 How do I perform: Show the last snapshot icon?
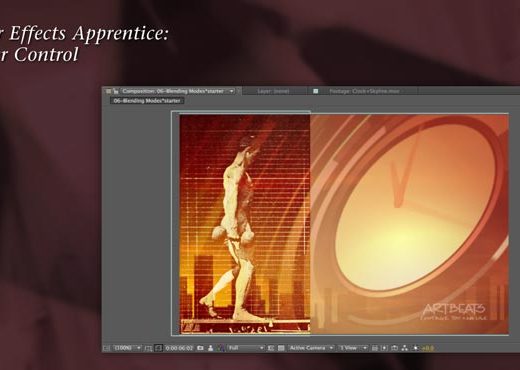(x=210, y=348)
